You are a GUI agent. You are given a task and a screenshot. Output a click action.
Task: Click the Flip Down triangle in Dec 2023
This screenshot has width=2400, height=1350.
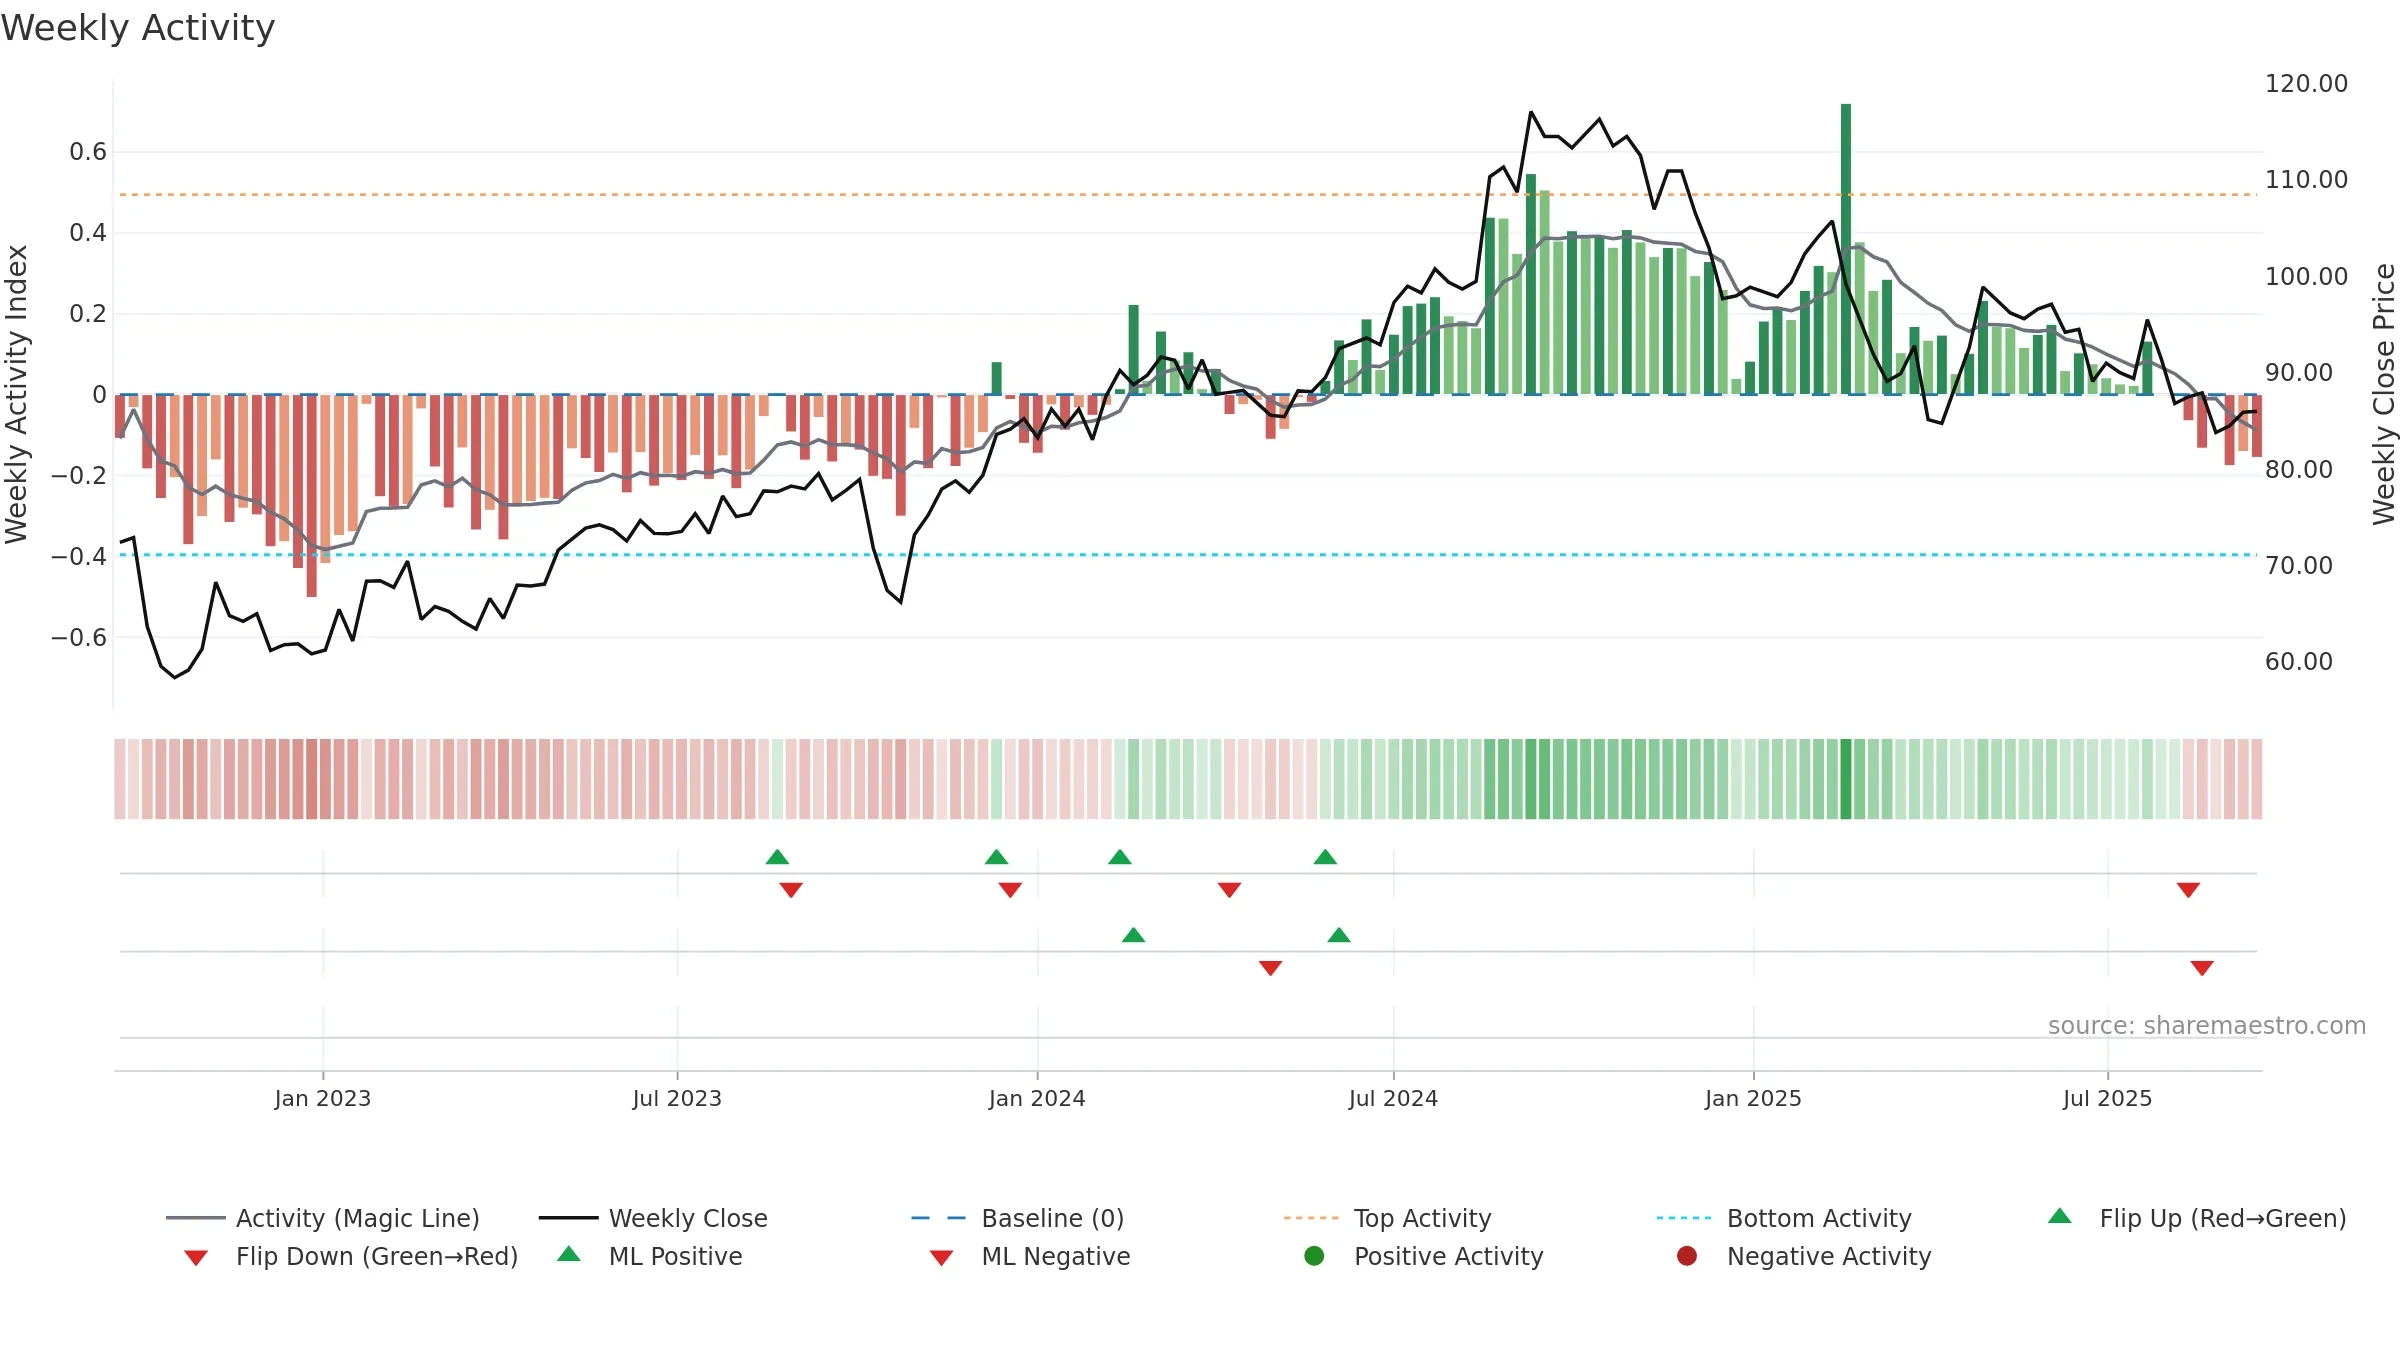point(1010,890)
